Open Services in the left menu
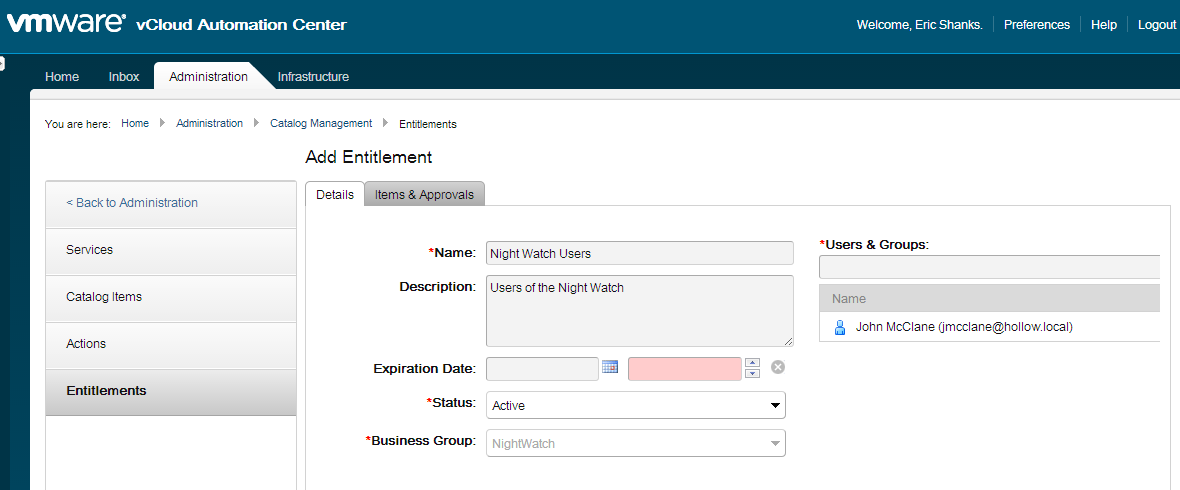 pyautogui.click(x=90, y=250)
